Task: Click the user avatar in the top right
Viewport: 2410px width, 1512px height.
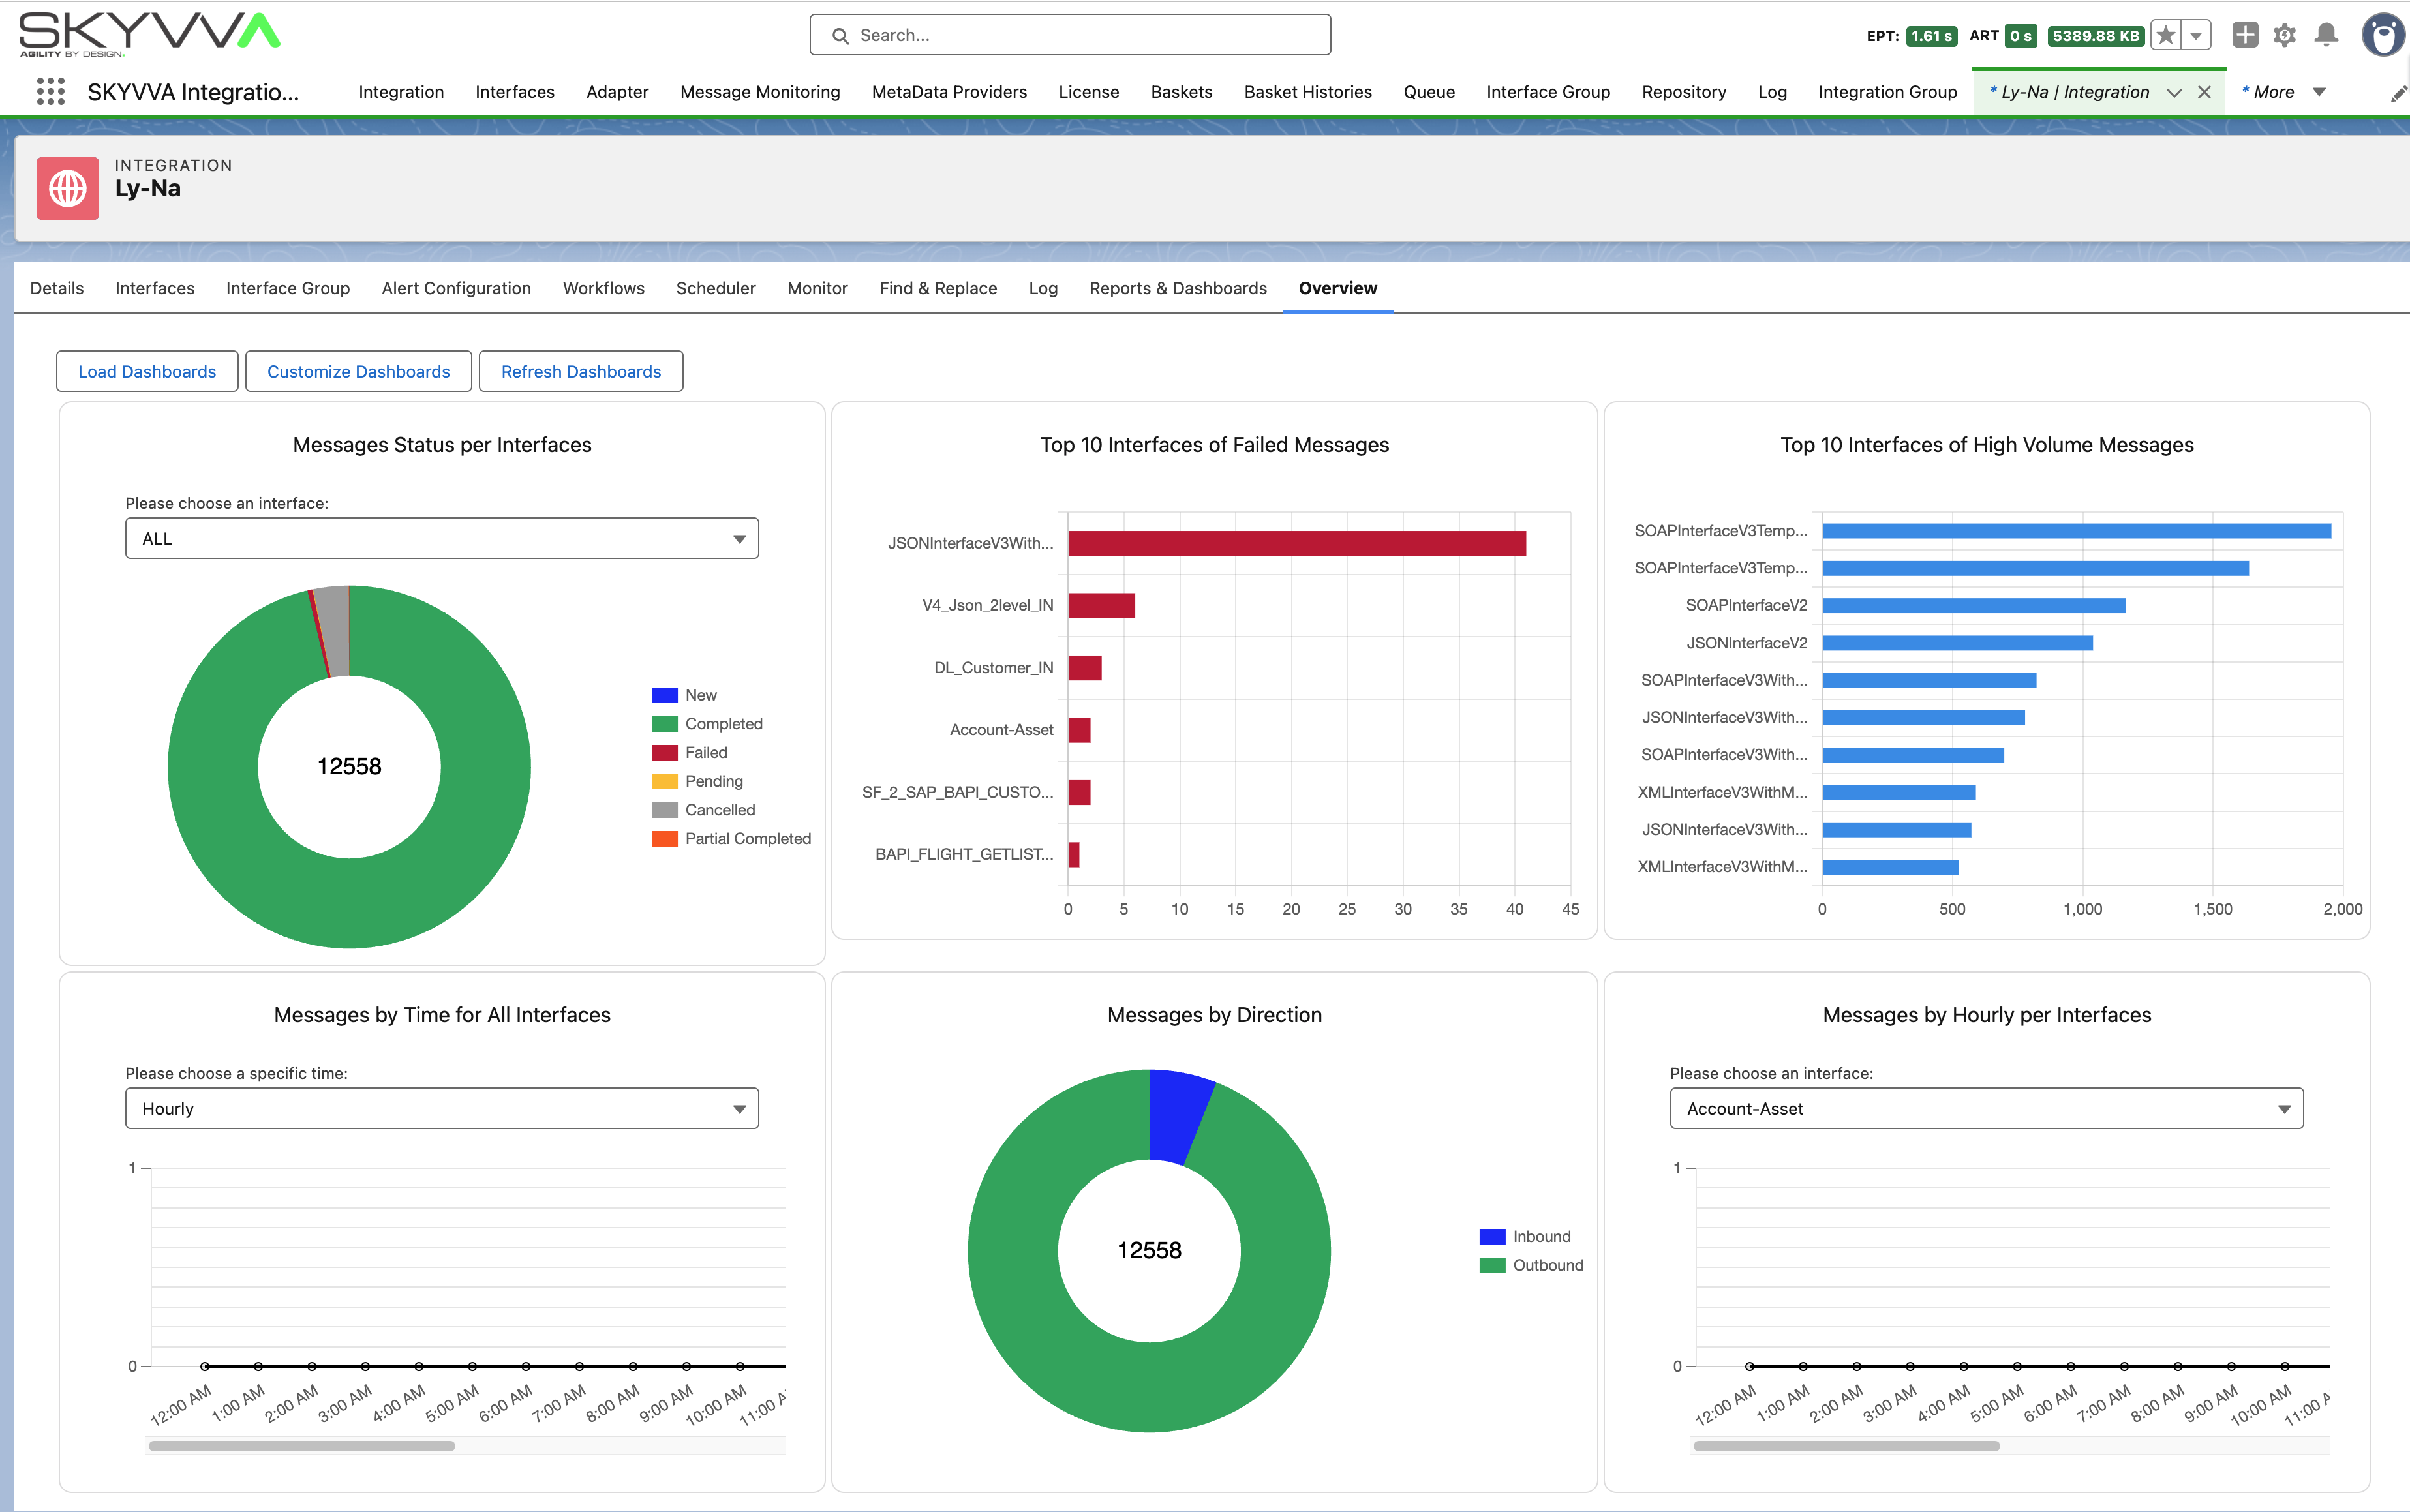Action: click(x=2383, y=34)
